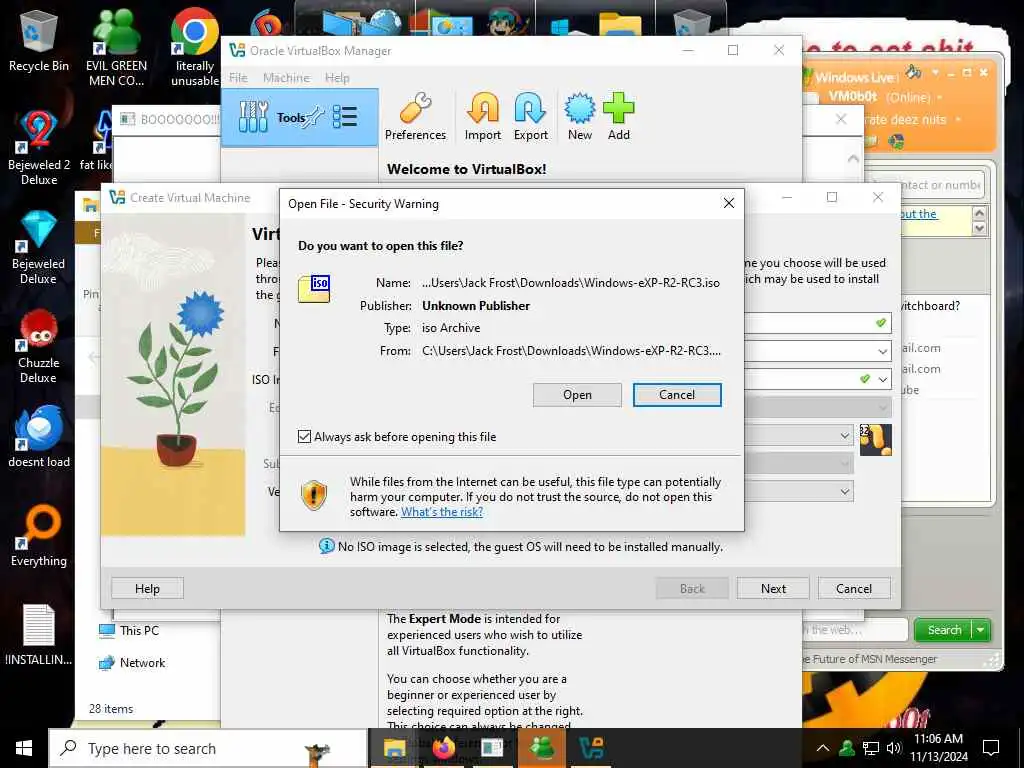Viewport: 1024px width, 768px height.
Task: Click the 'What's the risk?' link
Action: [x=442, y=512]
